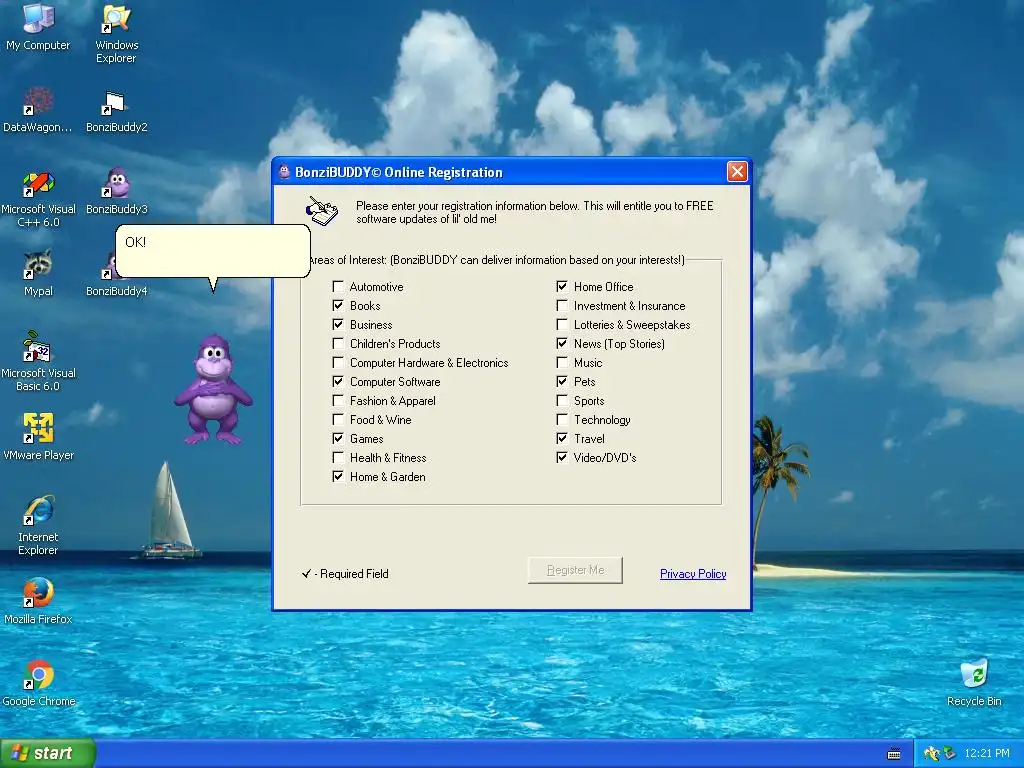The width and height of the screenshot is (1024, 768).
Task: Select the Microsoft Visual Basic 6.0 icon
Action: tap(38, 361)
